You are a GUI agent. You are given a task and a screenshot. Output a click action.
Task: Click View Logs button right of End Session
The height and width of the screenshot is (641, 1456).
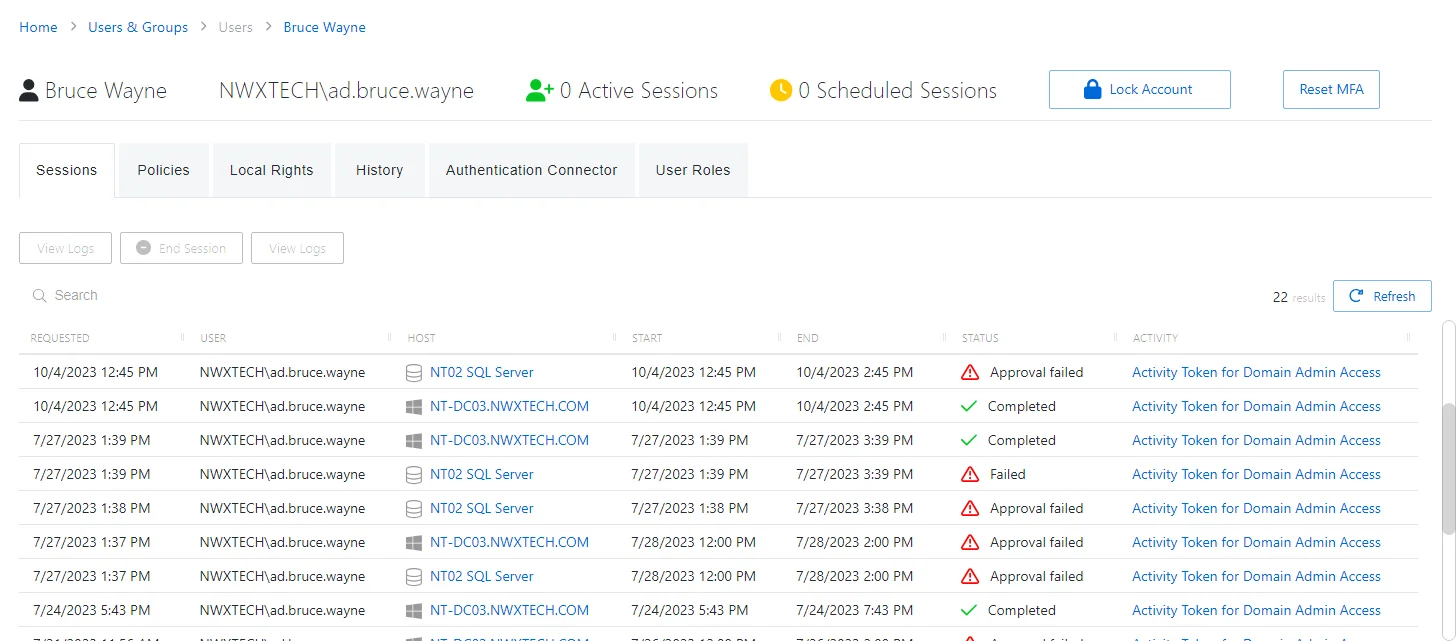297,248
